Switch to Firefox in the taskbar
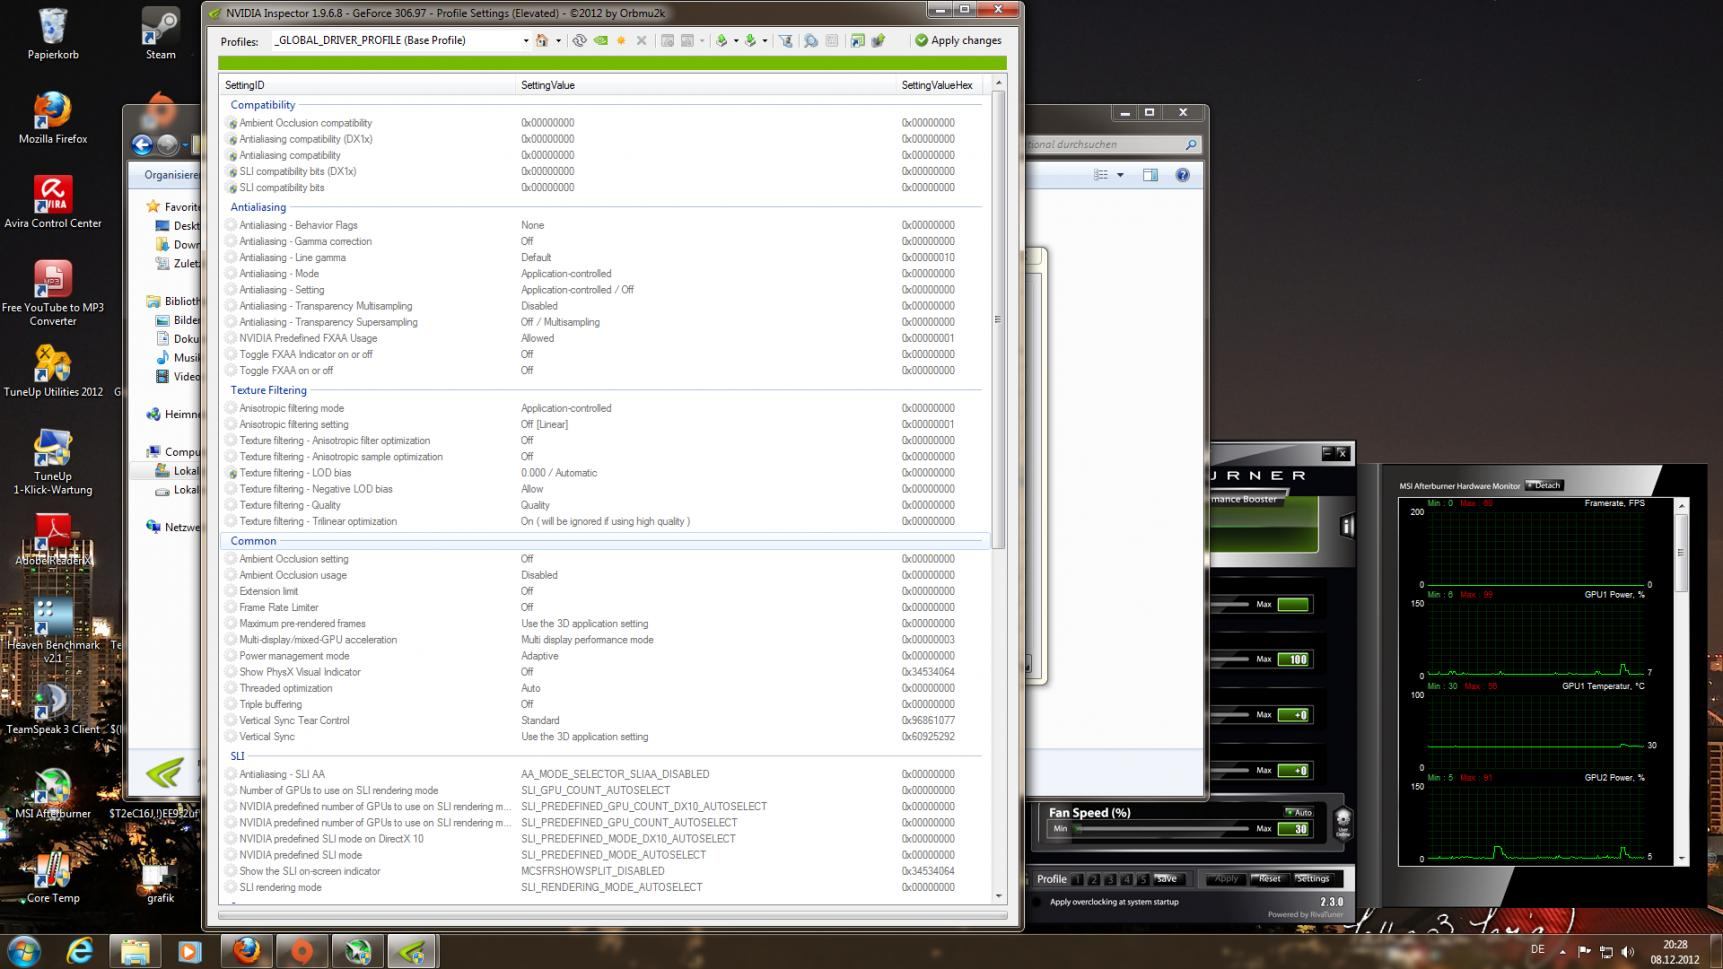The image size is (1723, 969). [x=246, y=951]
